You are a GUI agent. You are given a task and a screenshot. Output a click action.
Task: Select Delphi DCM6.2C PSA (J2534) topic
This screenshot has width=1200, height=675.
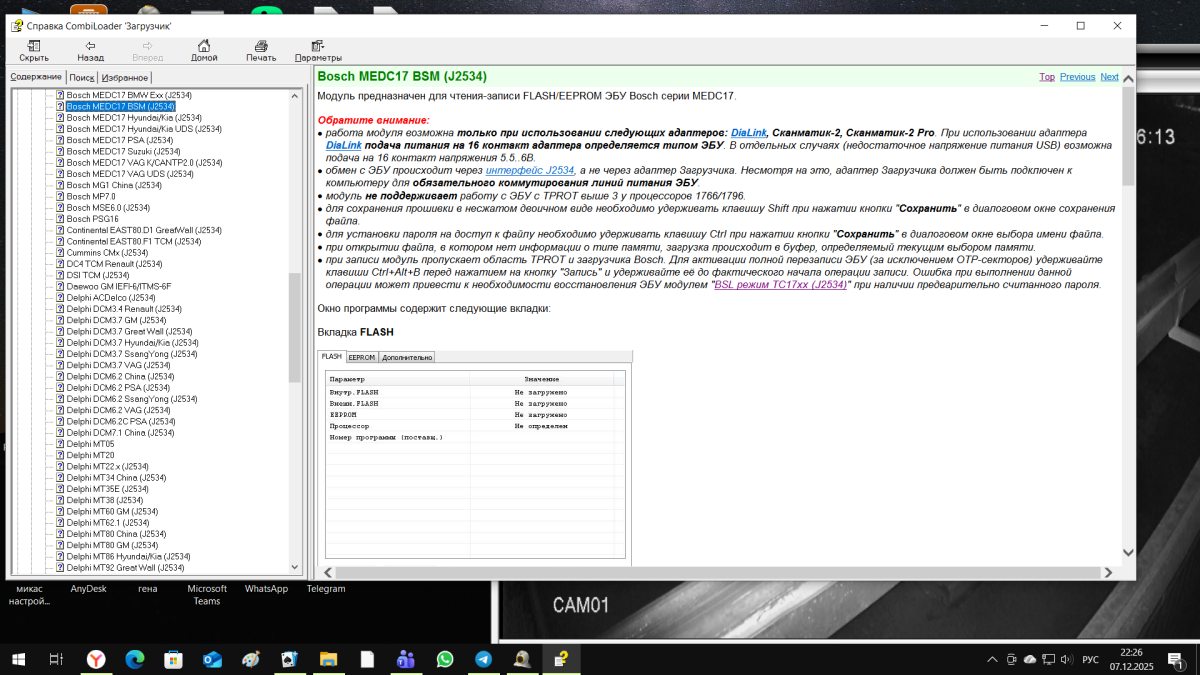pos(121,421)
